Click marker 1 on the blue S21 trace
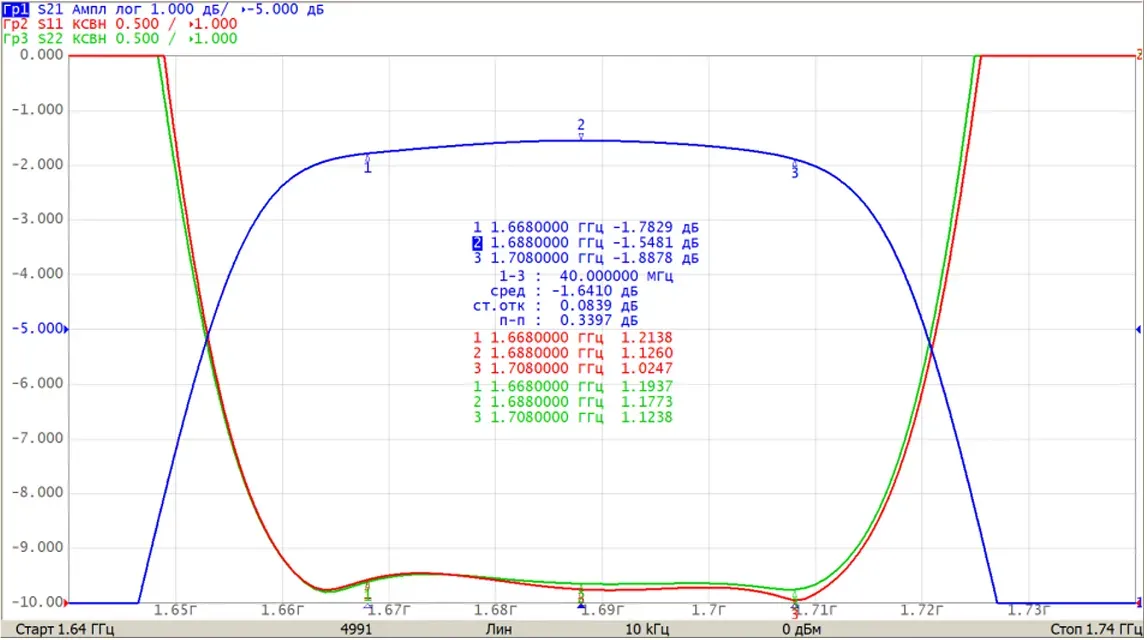1147x640 pixels. pos(367,164)
